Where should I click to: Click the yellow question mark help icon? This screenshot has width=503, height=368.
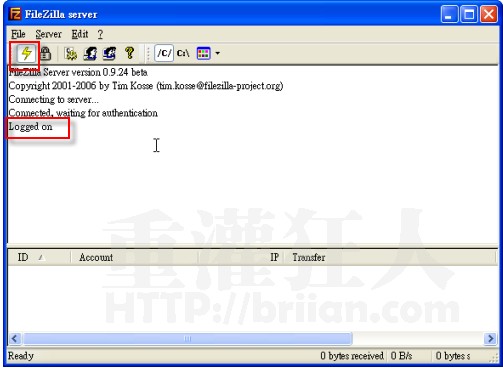129,53
